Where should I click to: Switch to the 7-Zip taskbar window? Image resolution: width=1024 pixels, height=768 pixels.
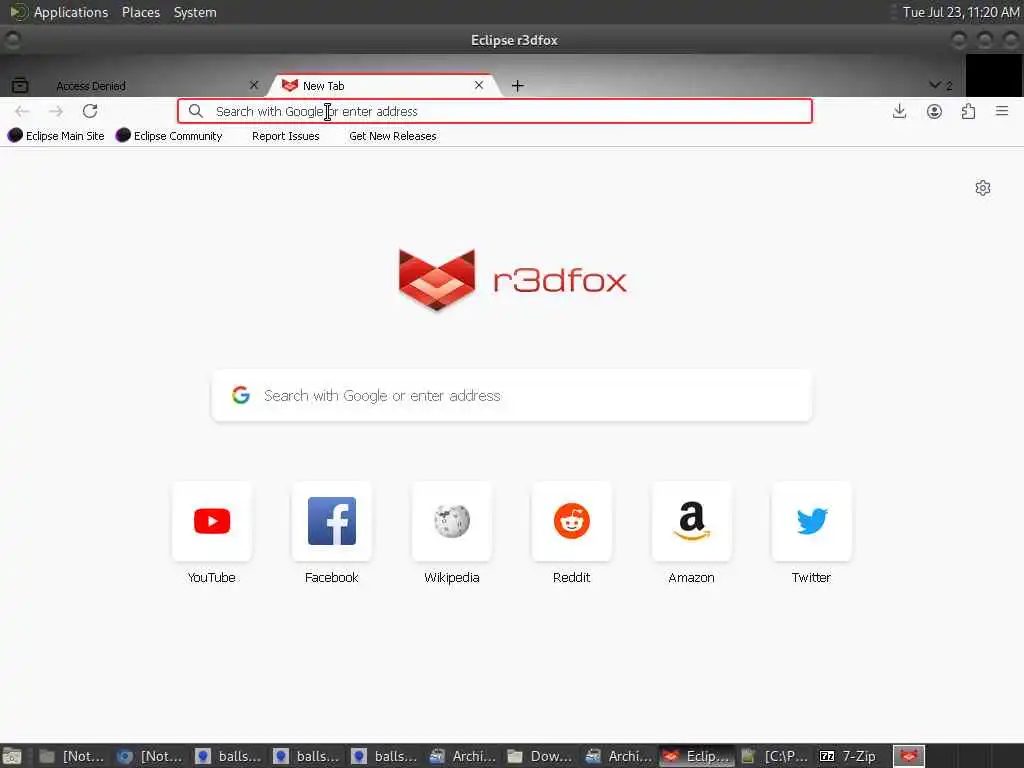click(848, 756)
